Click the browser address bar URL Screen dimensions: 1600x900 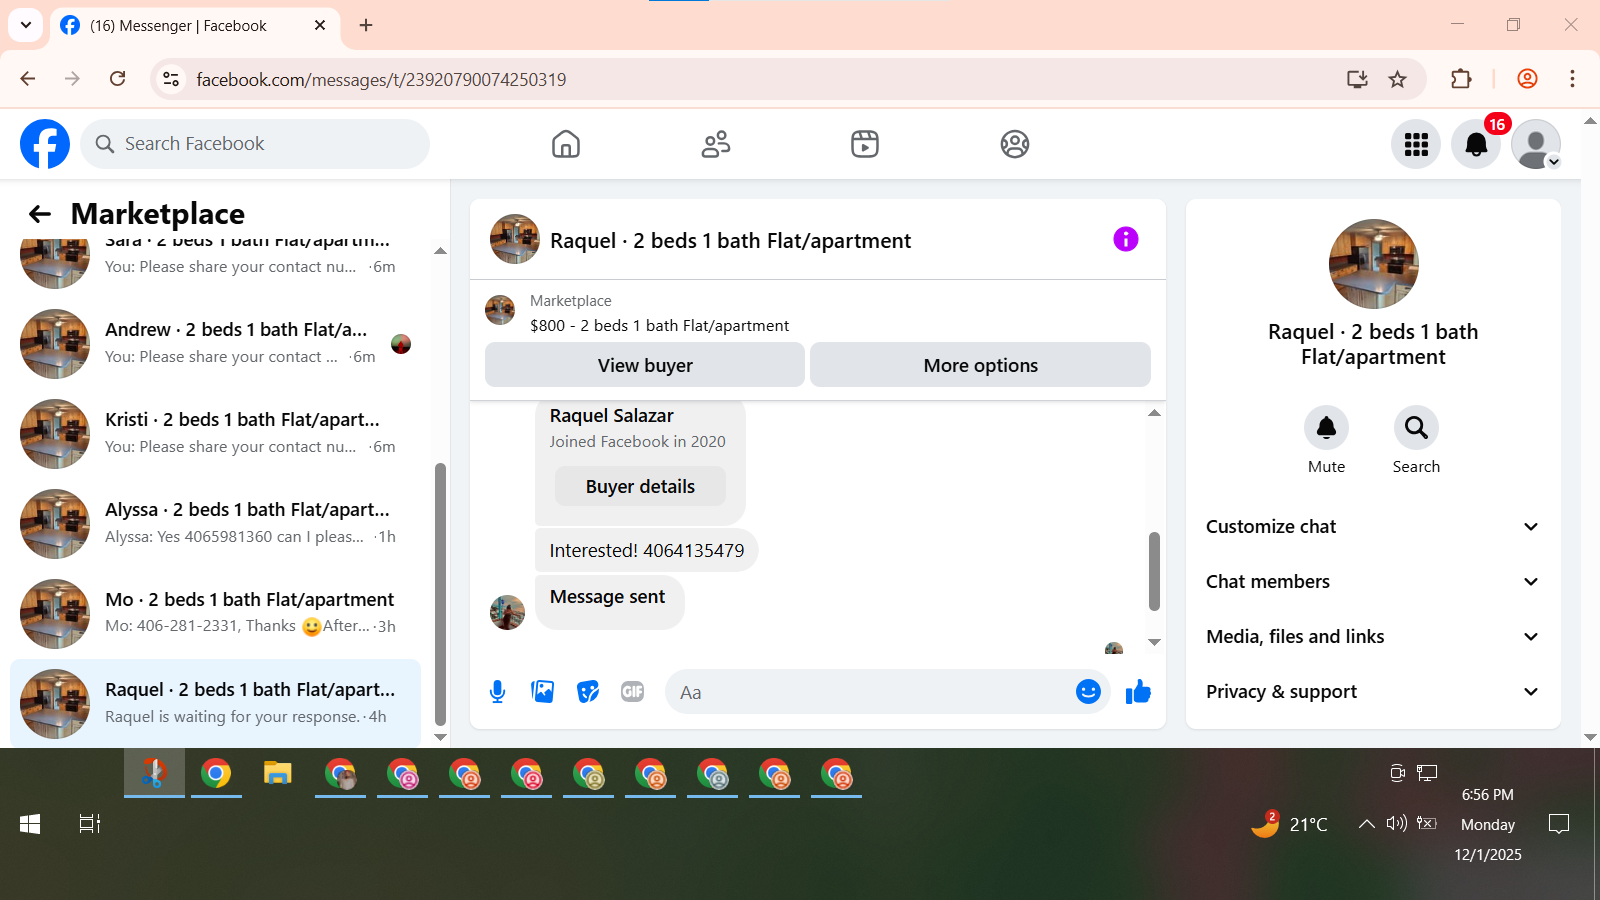381,79
